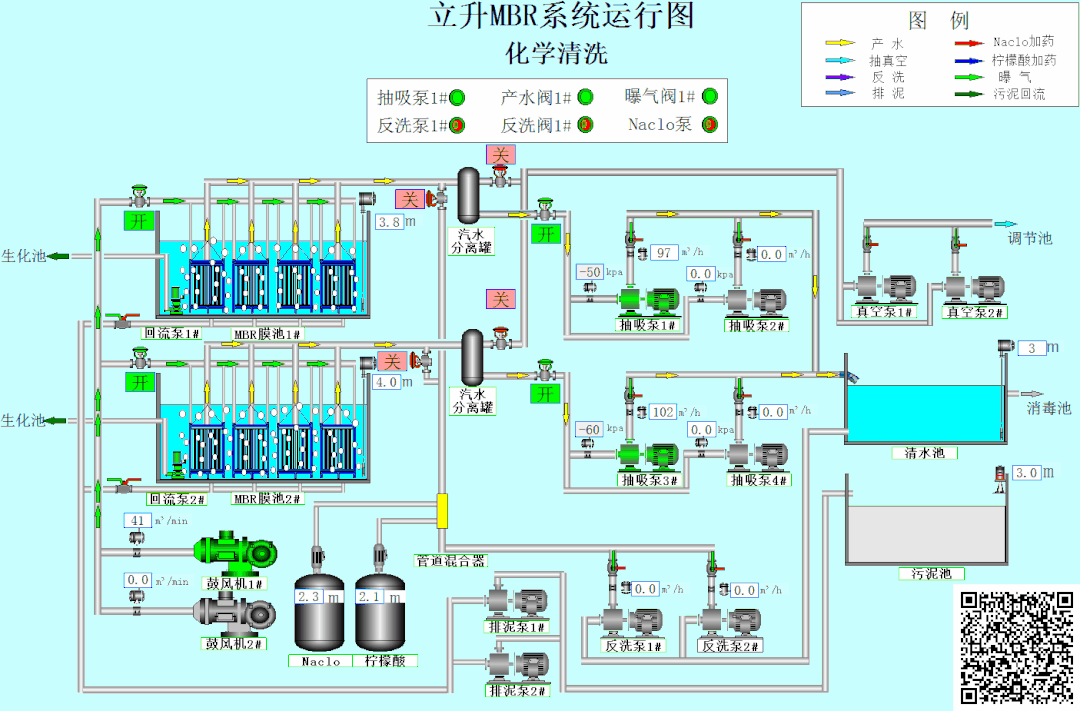Click the Naclo tank 2.3 m level
The image size is (1080, 711).
point(309,597)
